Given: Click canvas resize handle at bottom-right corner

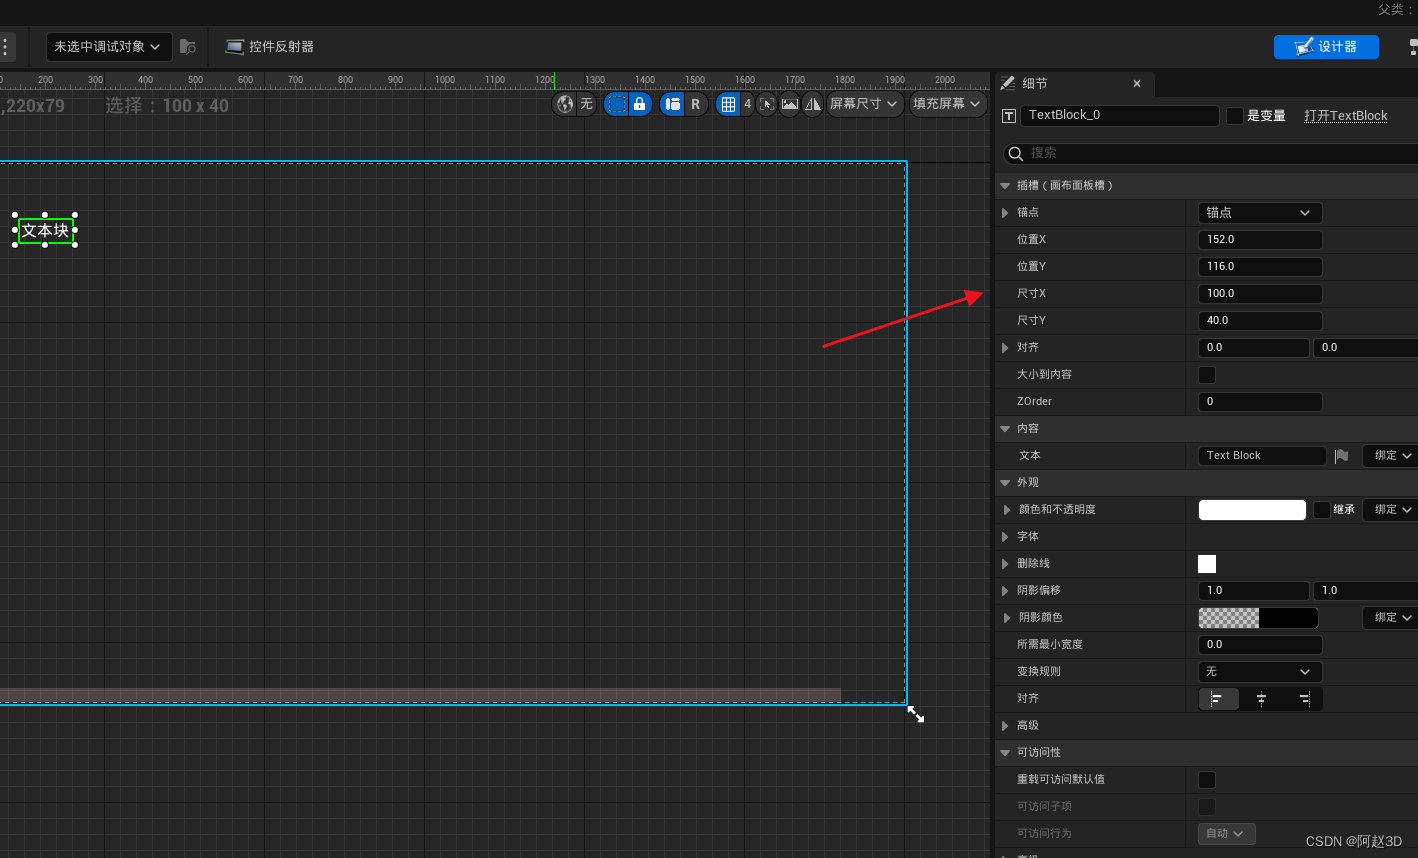Looking at the screenshot, I should click(x=915, y=714).
